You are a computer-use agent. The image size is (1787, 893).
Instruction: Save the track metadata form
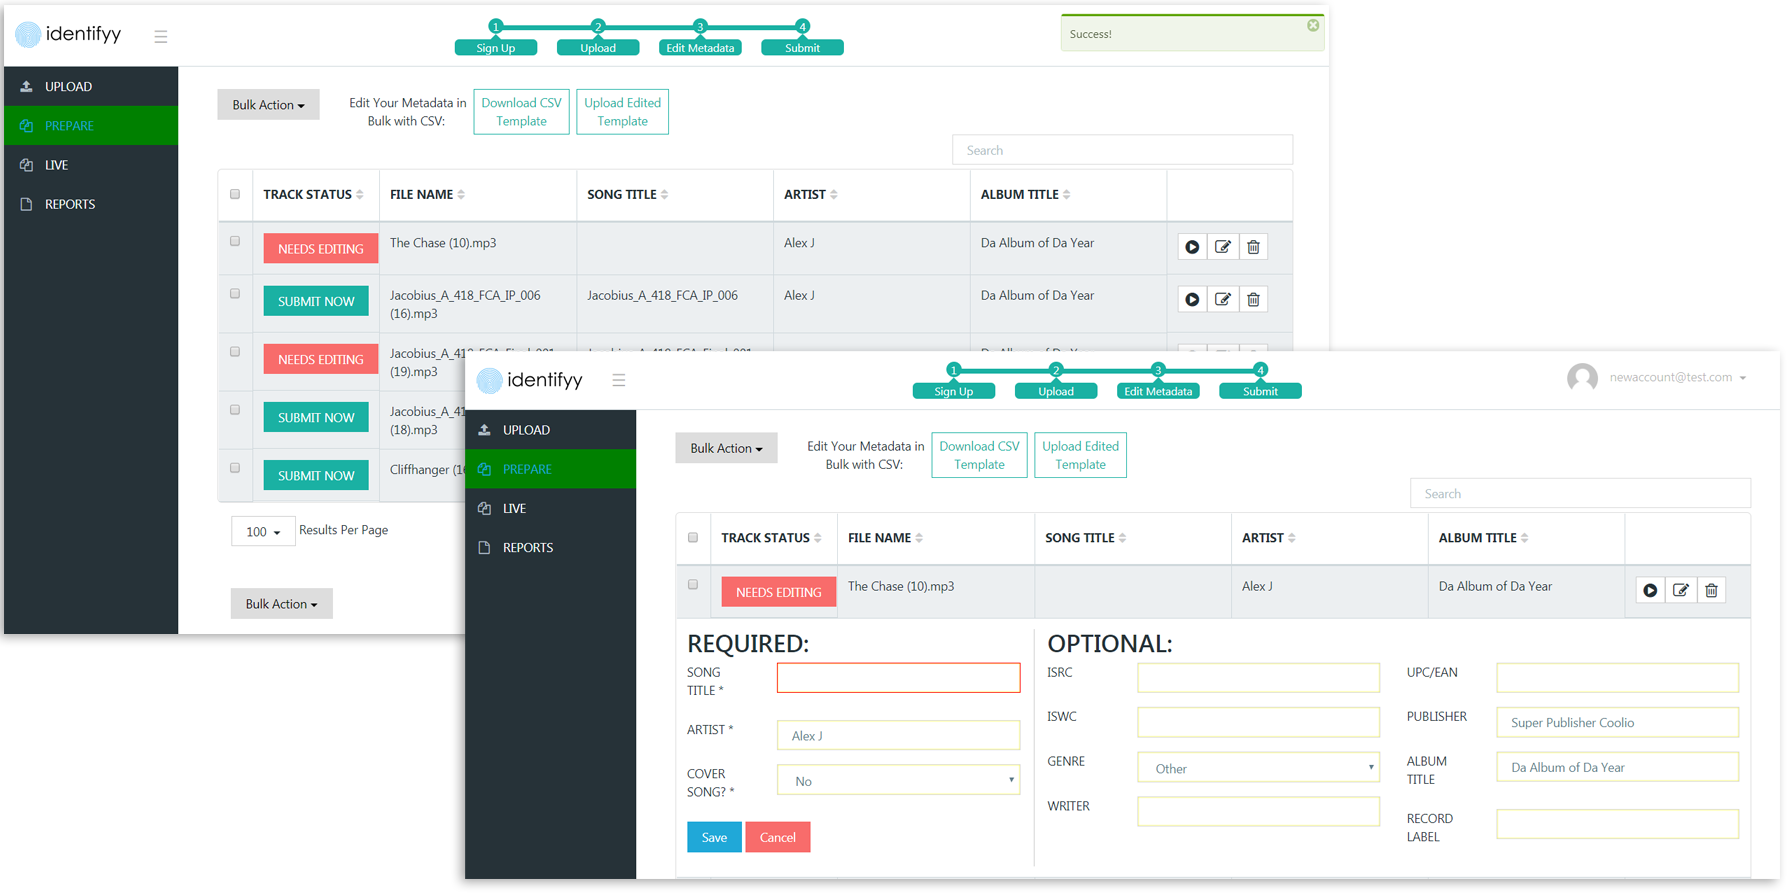[x=714, y=838]
